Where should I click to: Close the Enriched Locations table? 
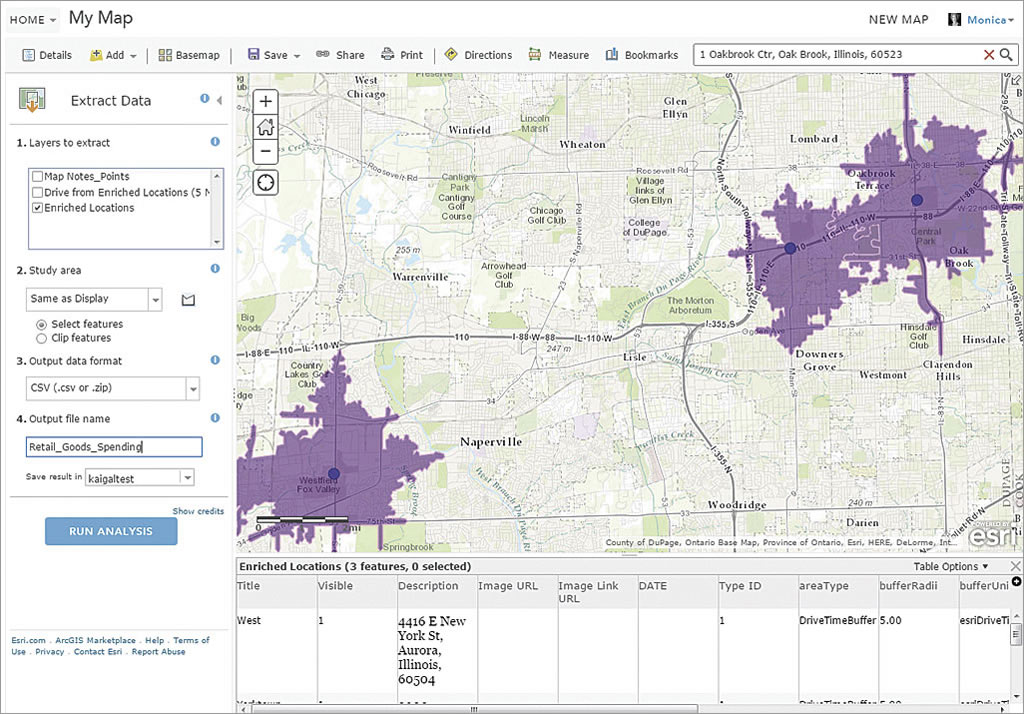(1015, 566)
